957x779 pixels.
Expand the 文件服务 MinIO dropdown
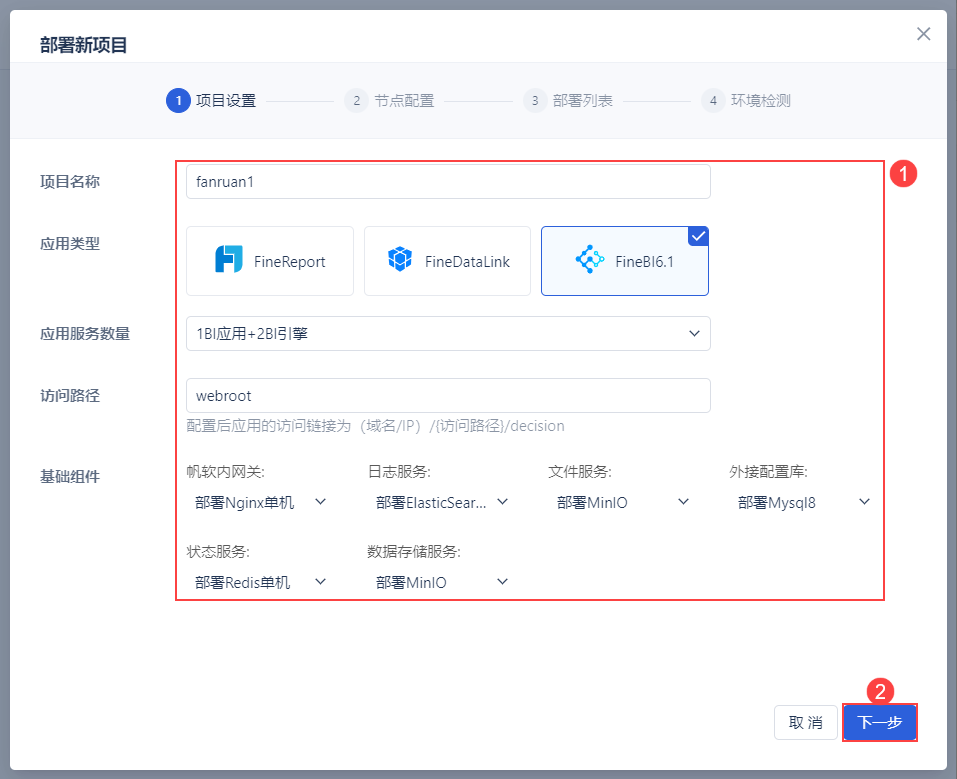pyautogui.click(x=623, y=502)
